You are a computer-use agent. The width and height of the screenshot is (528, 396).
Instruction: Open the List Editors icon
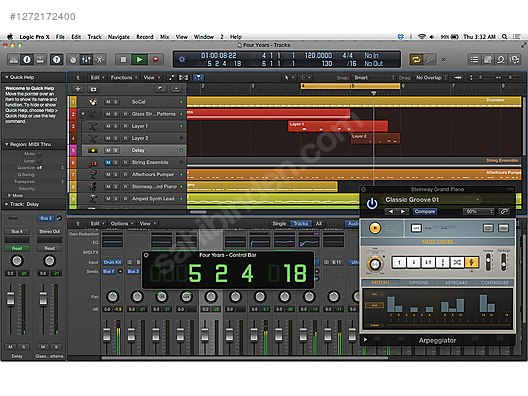click(x=474, y=60)
